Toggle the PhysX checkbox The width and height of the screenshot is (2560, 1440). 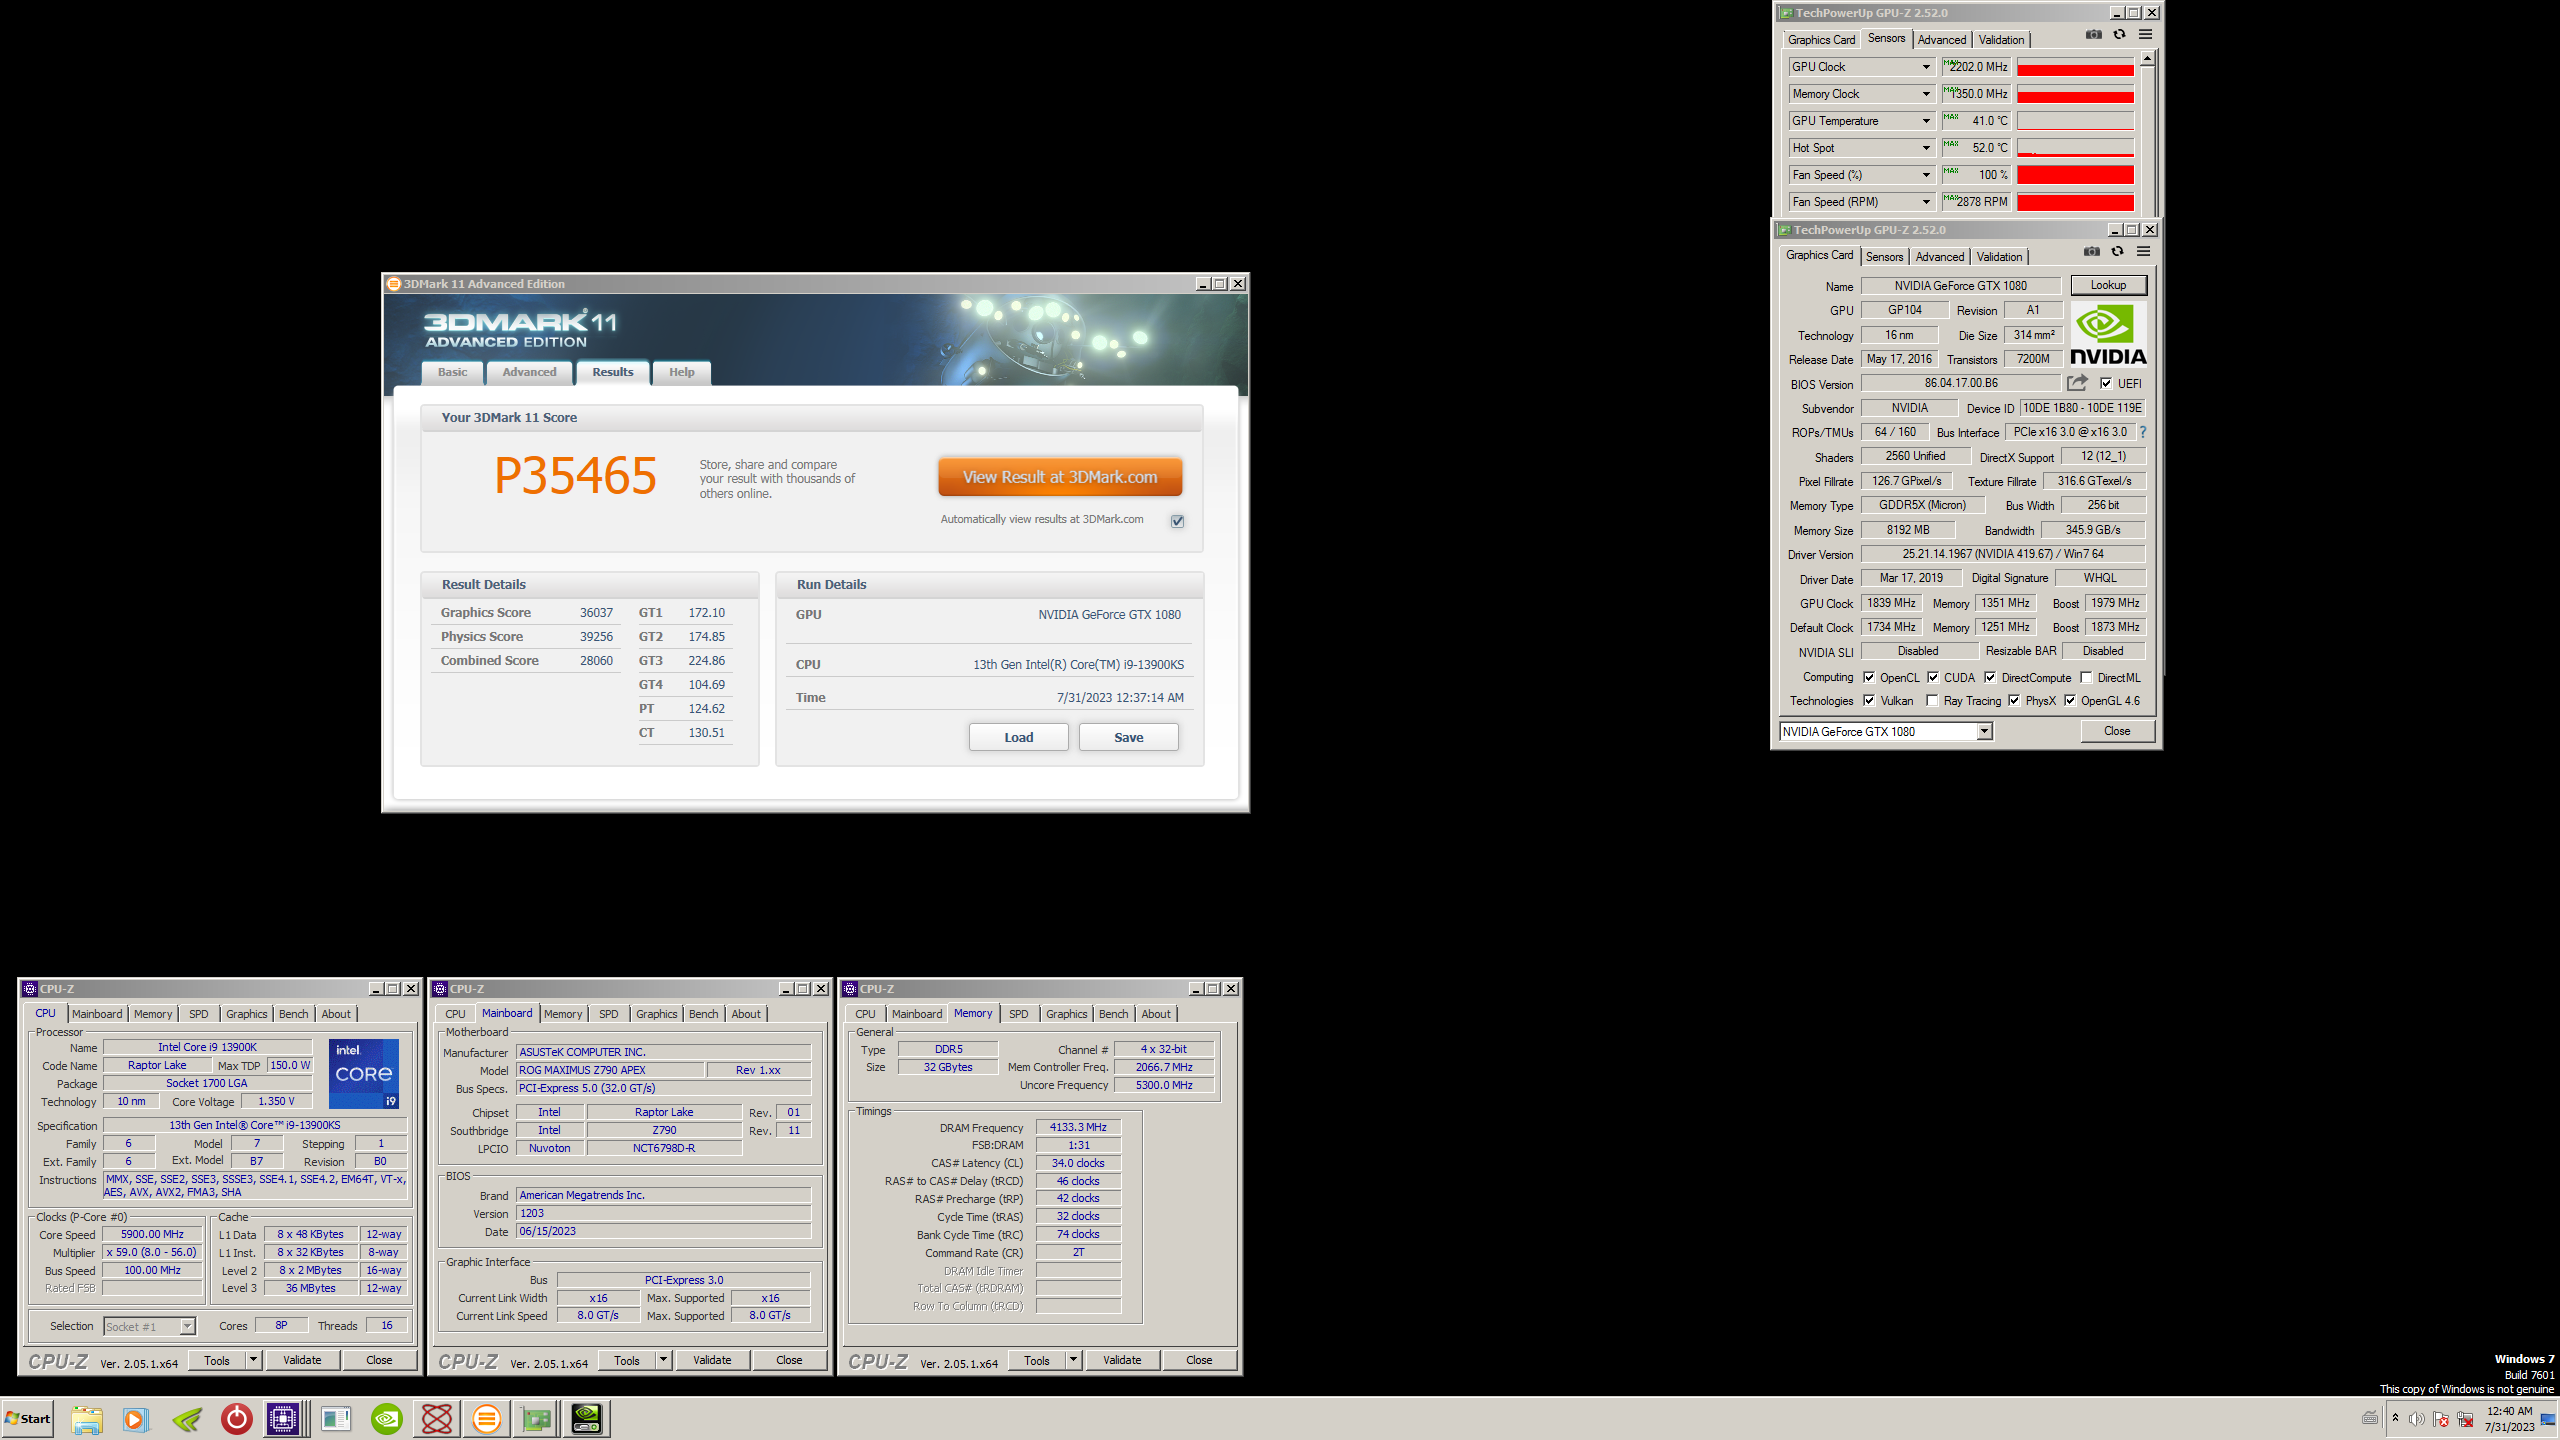tap(2014, 701)
